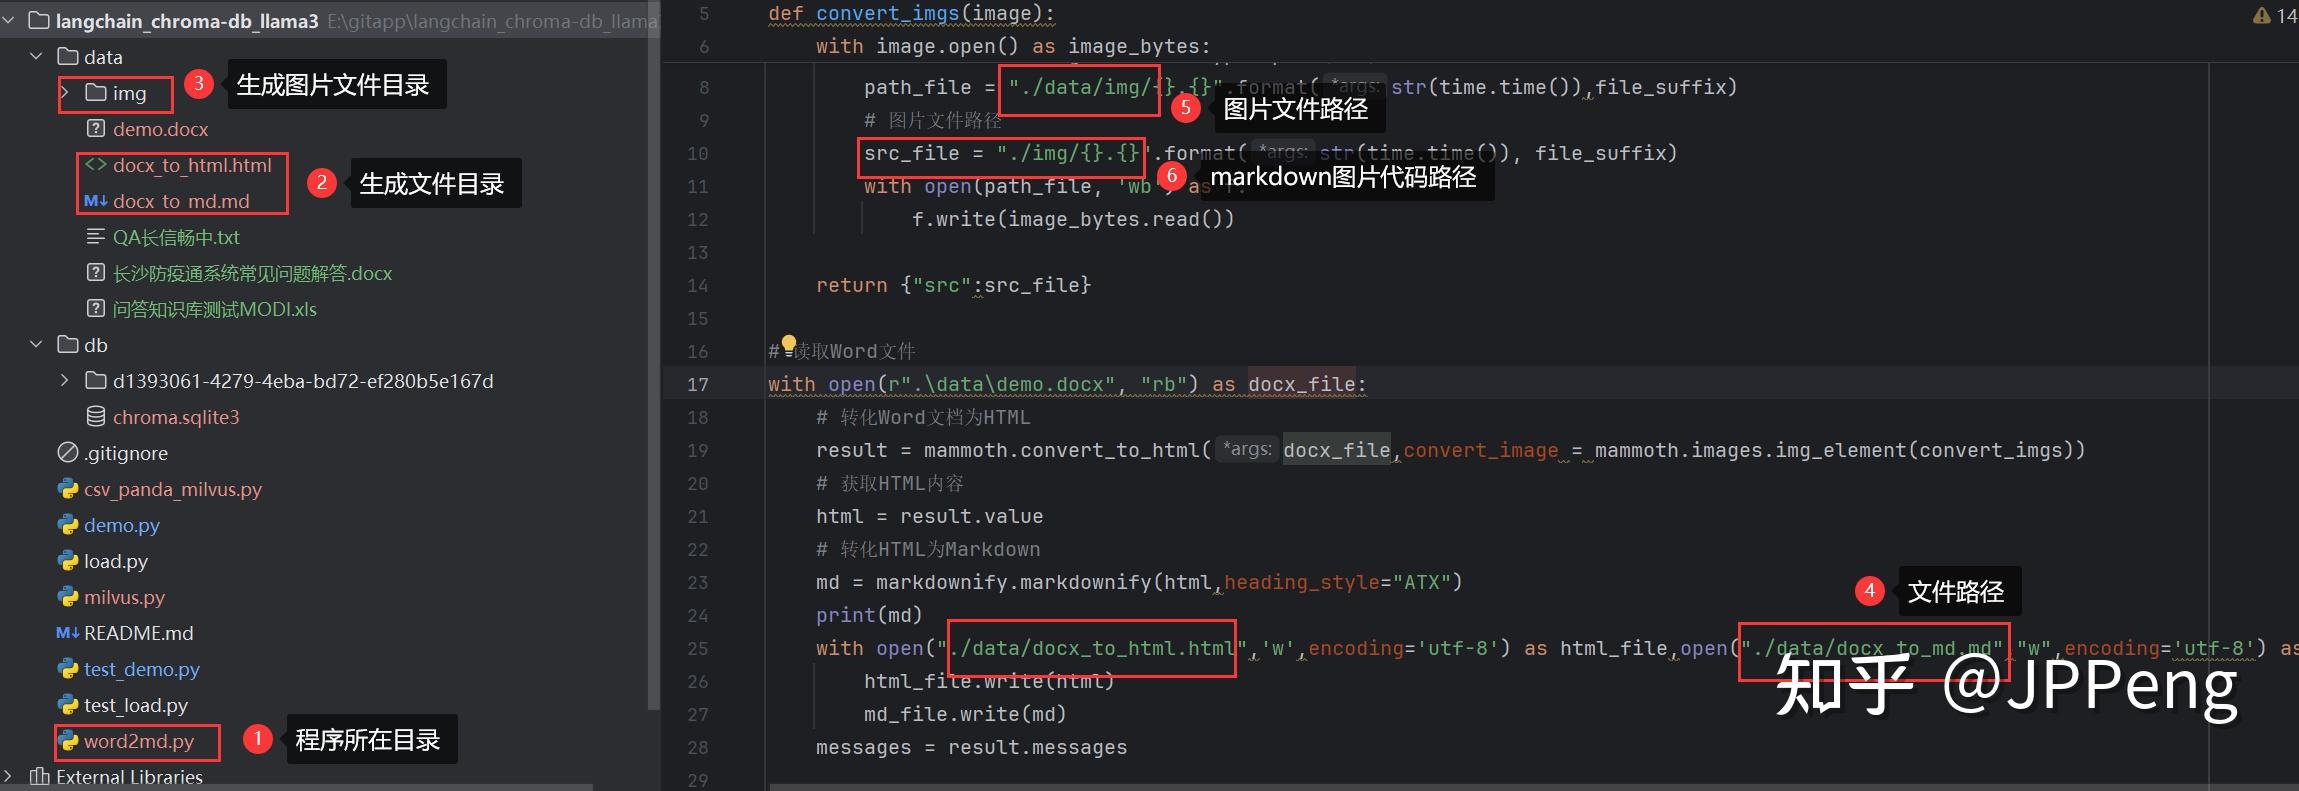The height and width of the screenshot is (791, 2299).
Task: Click the milvus.py Python icon
Action: (68, 596)
